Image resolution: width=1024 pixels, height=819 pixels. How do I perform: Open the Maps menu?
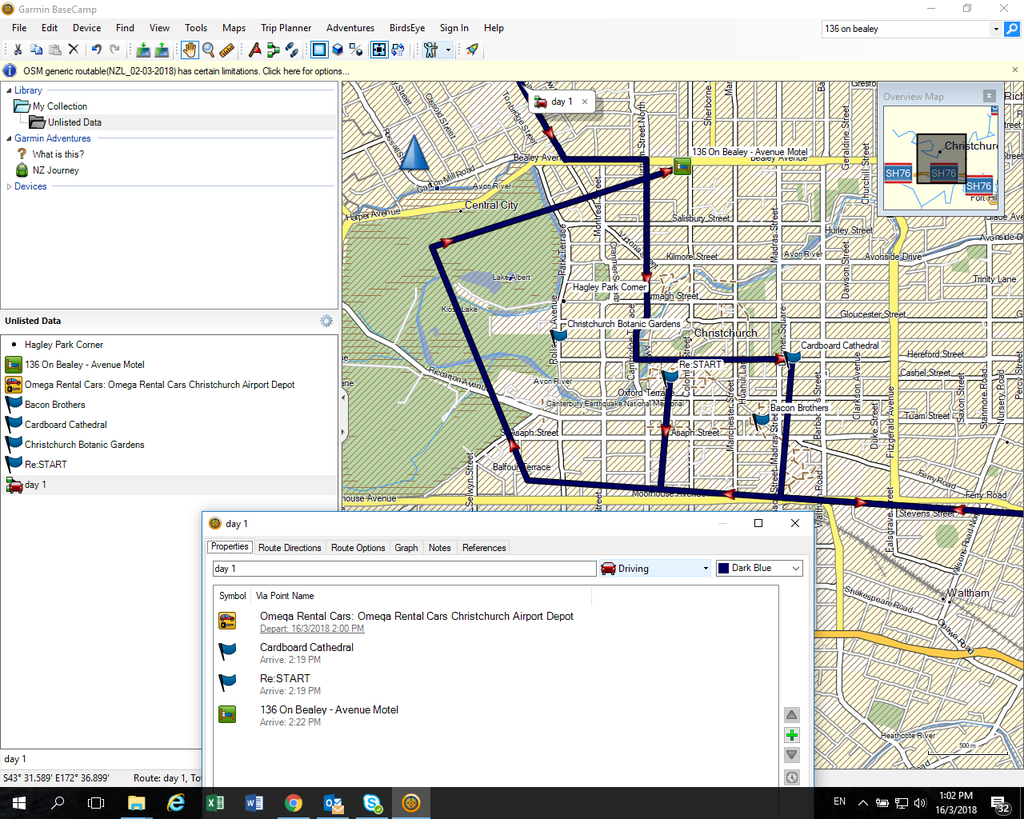[234, 28]
